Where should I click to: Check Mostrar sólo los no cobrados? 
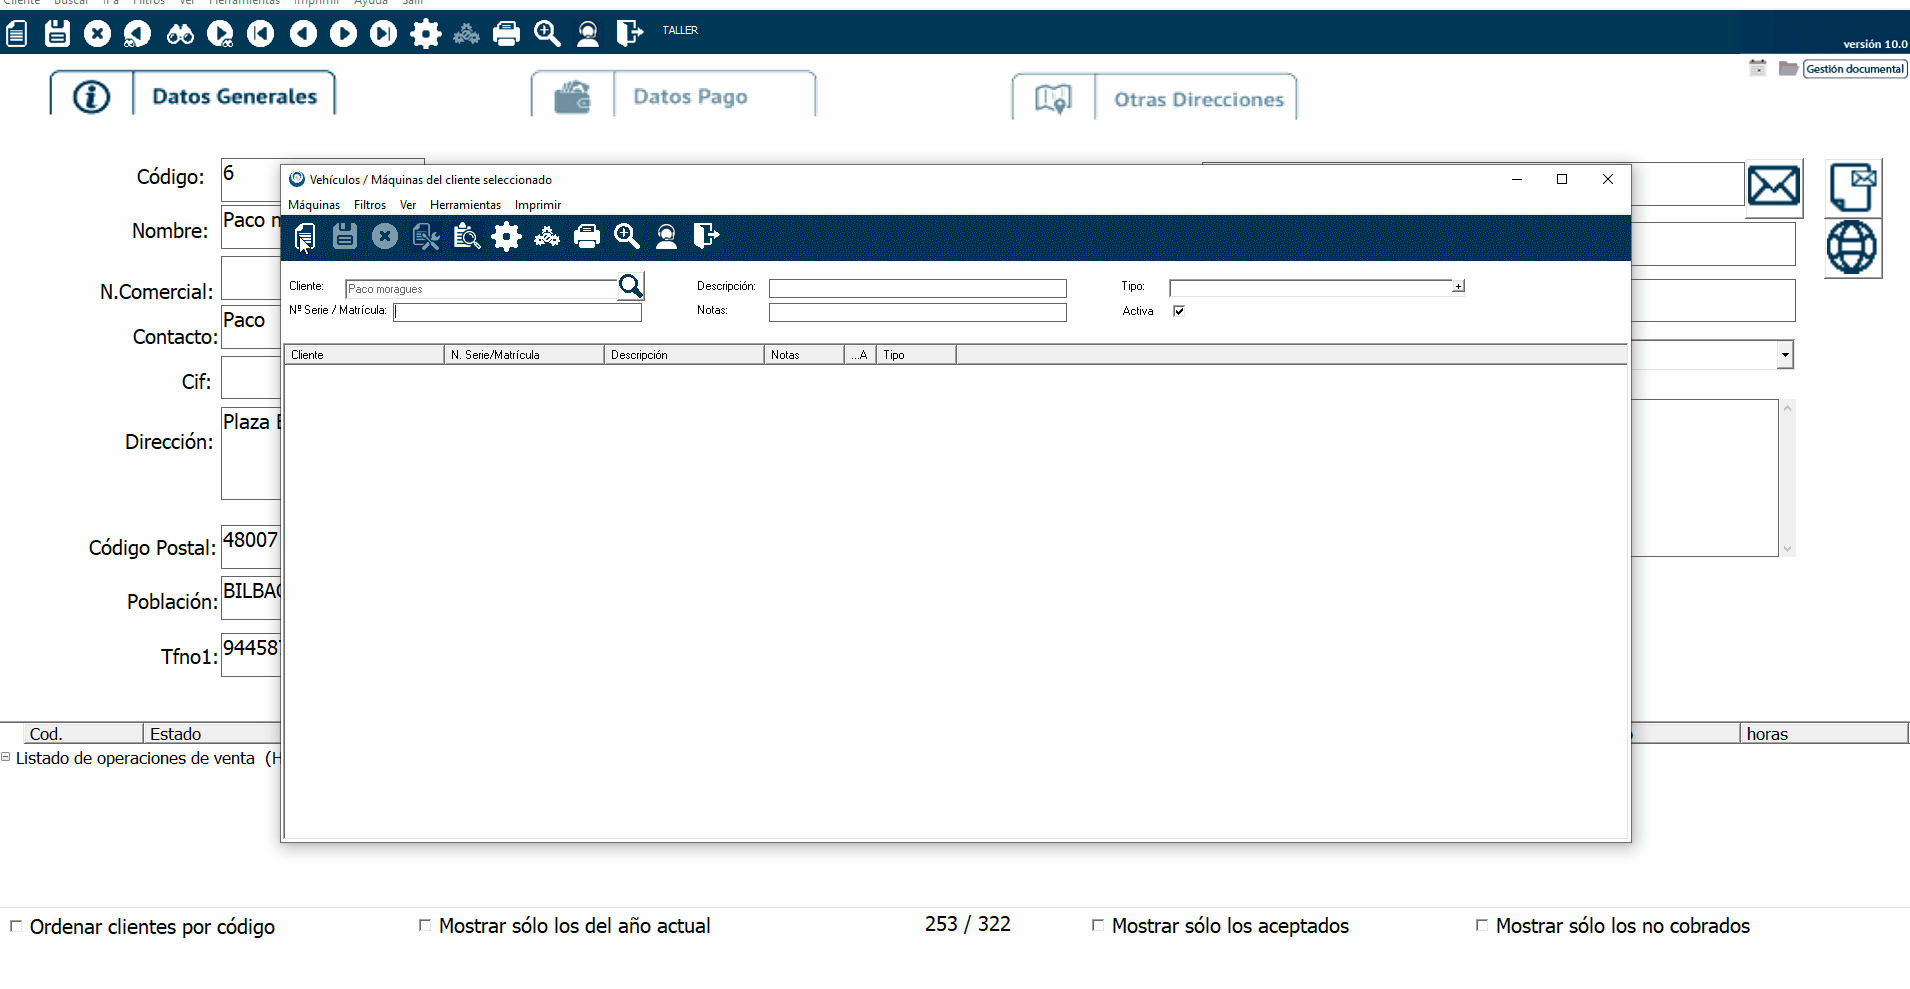[1482, 925]
